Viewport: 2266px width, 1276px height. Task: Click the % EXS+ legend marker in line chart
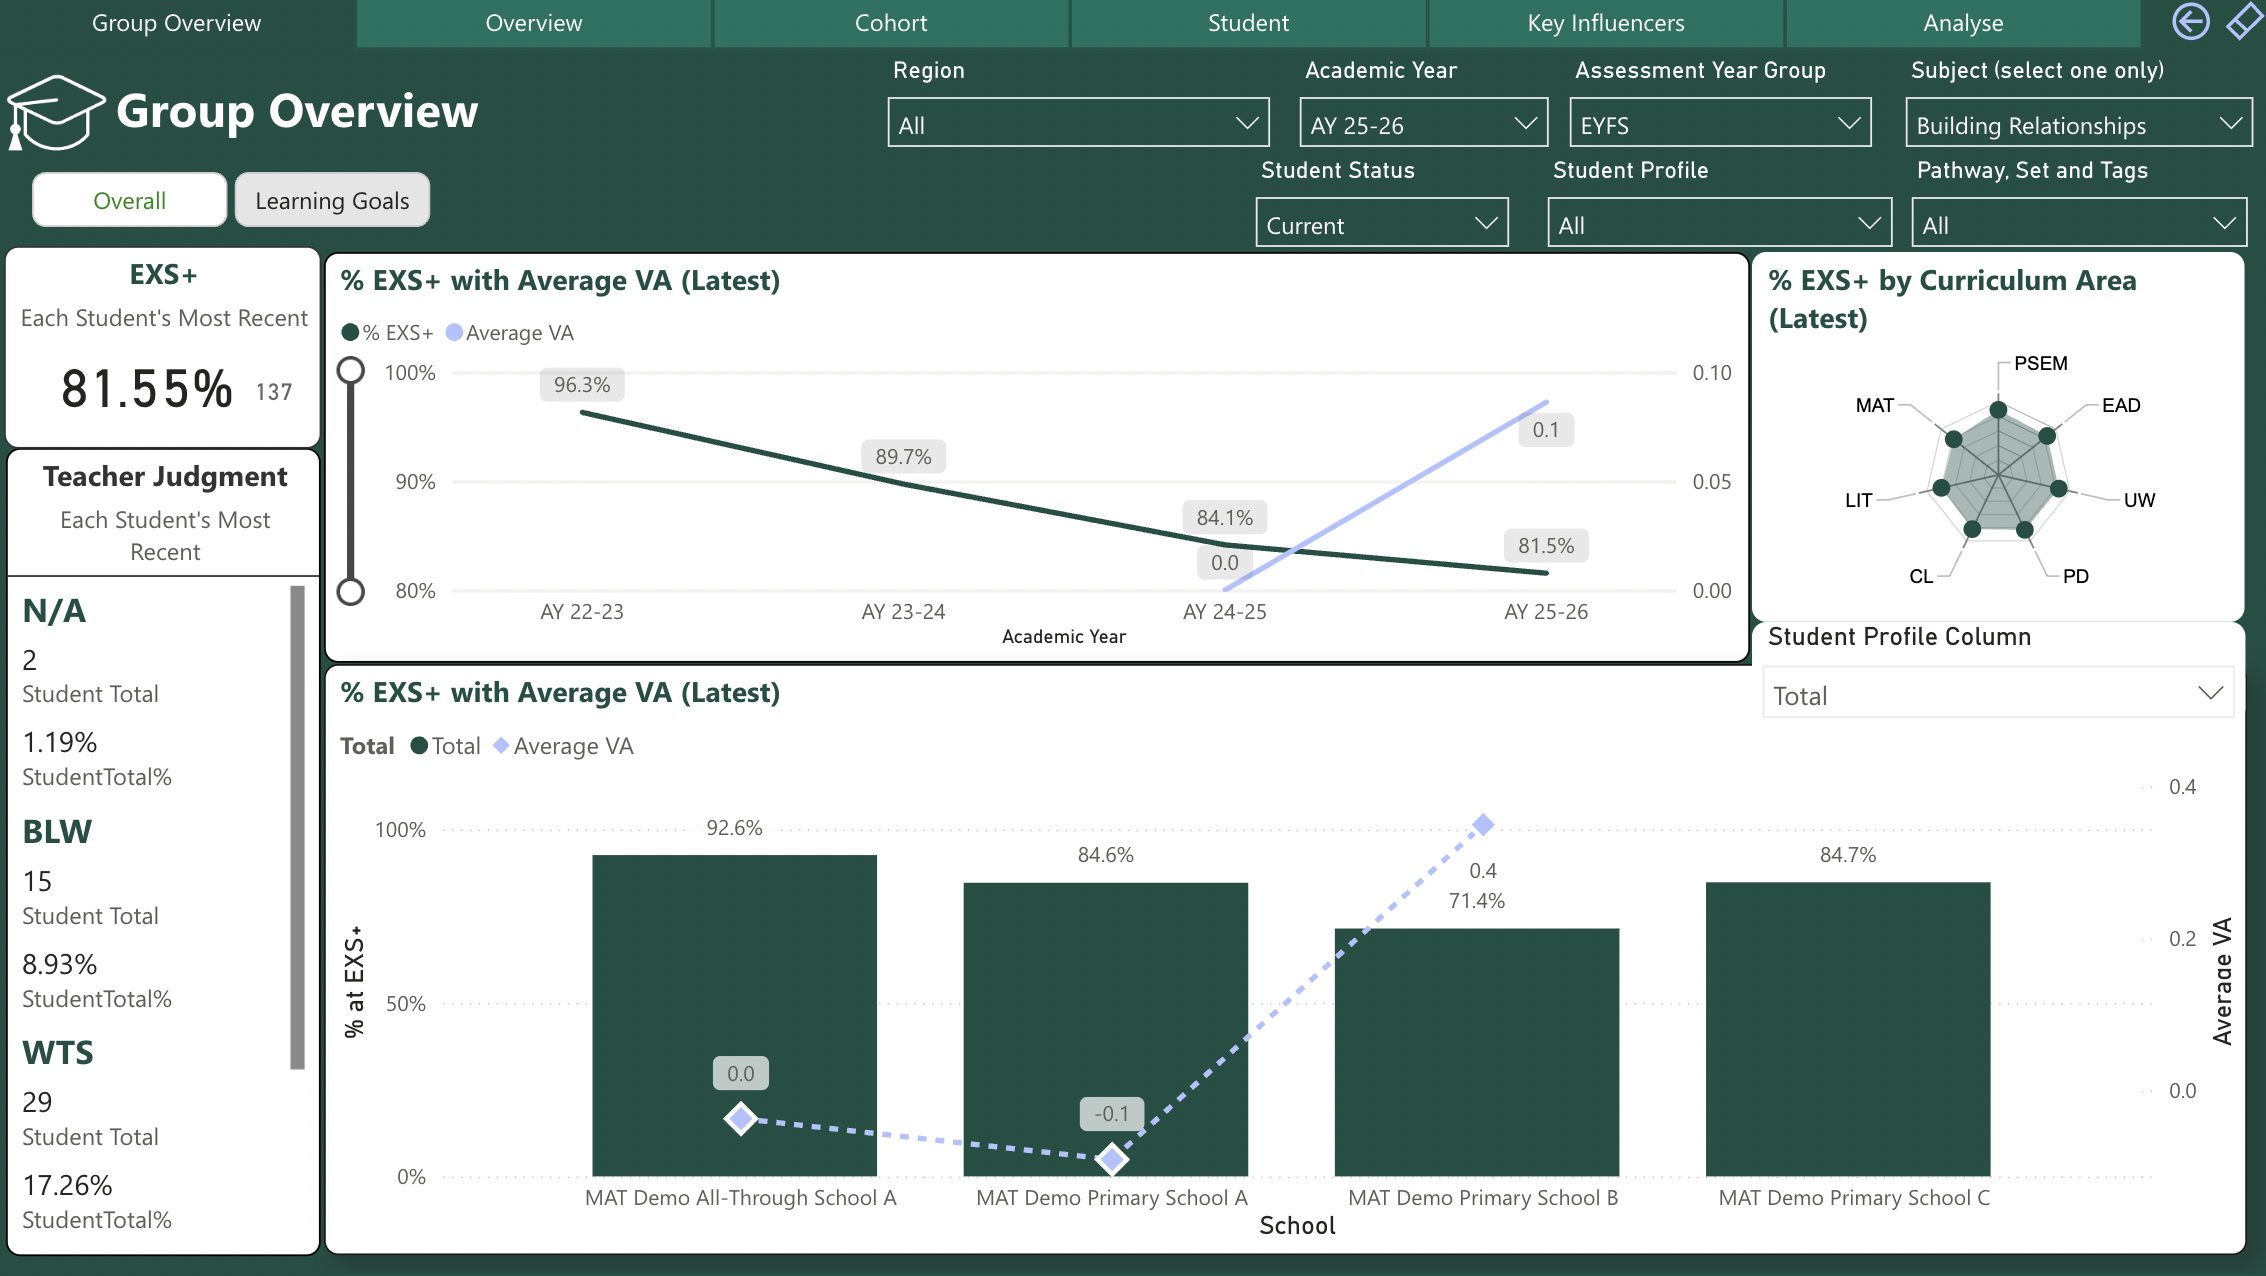350,333
